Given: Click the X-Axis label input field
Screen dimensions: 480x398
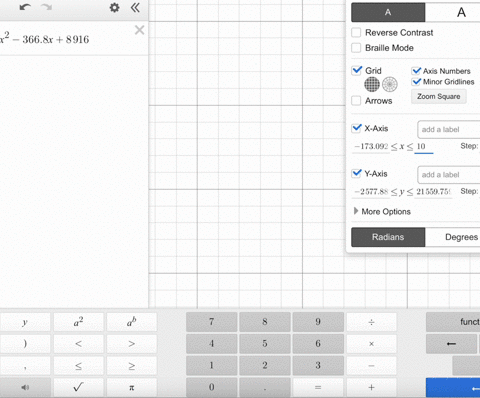Looking at the screenshot, I should pyautogui.click(x=449, y=129).
